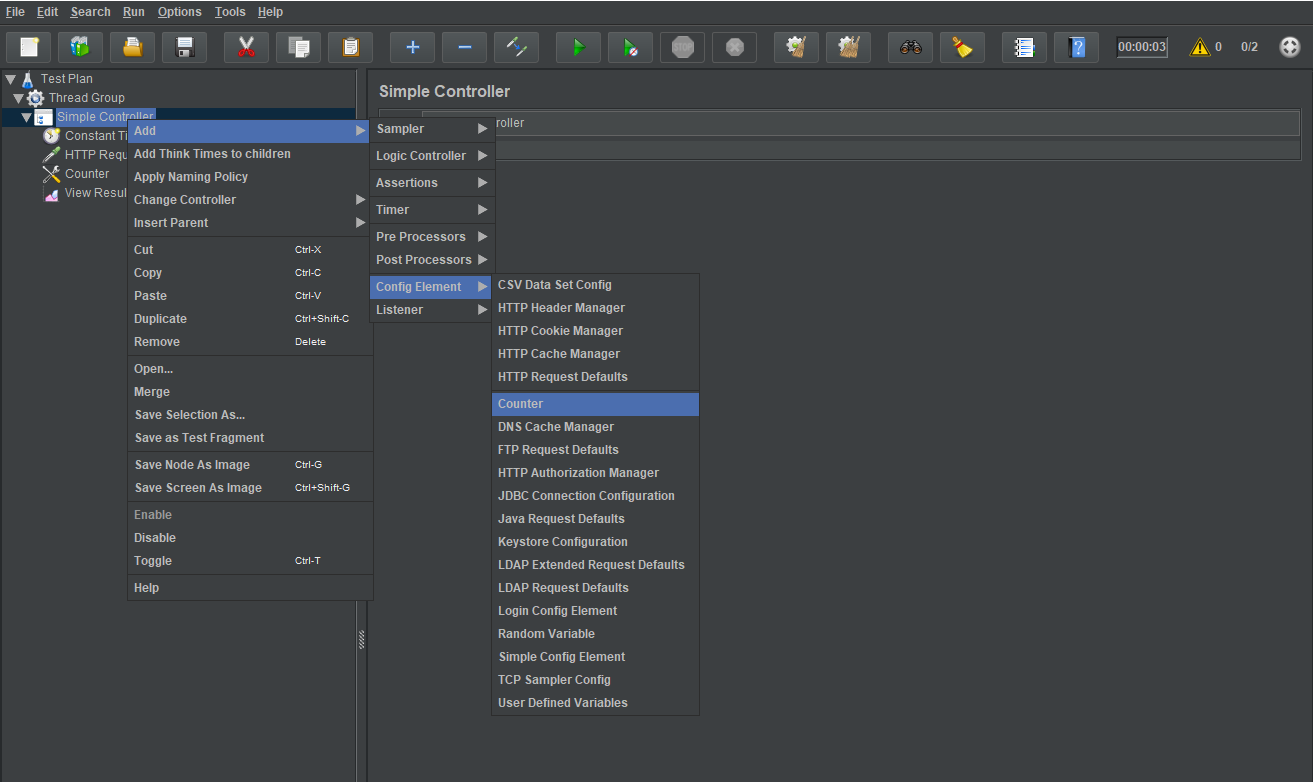Open Insert Parent submenu

click(250, 223)
